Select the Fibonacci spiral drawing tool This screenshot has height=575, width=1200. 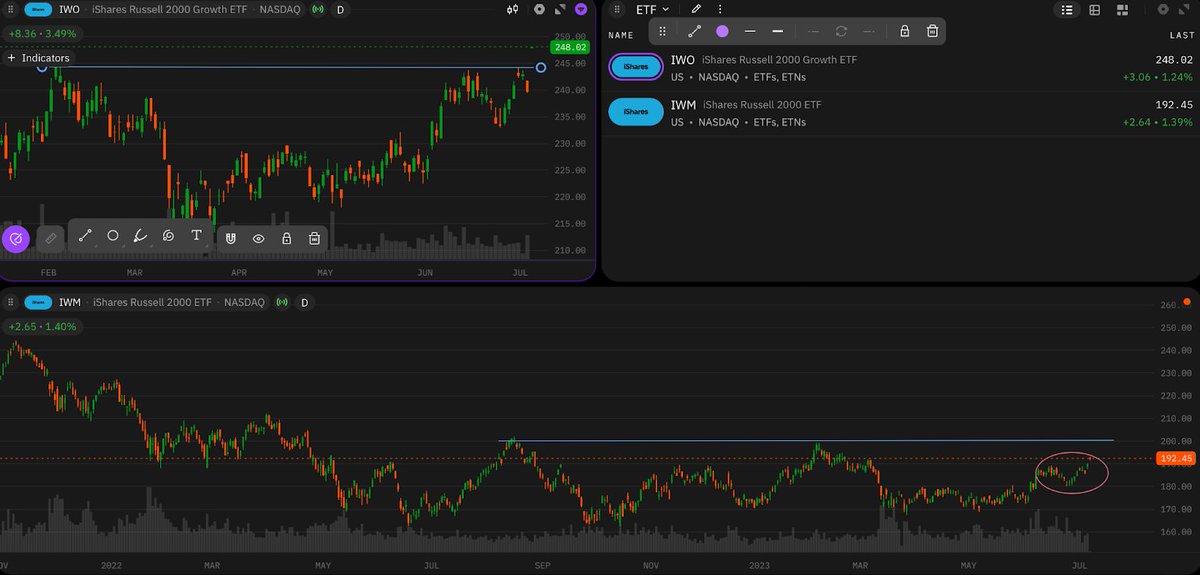(x=168, y=237)
